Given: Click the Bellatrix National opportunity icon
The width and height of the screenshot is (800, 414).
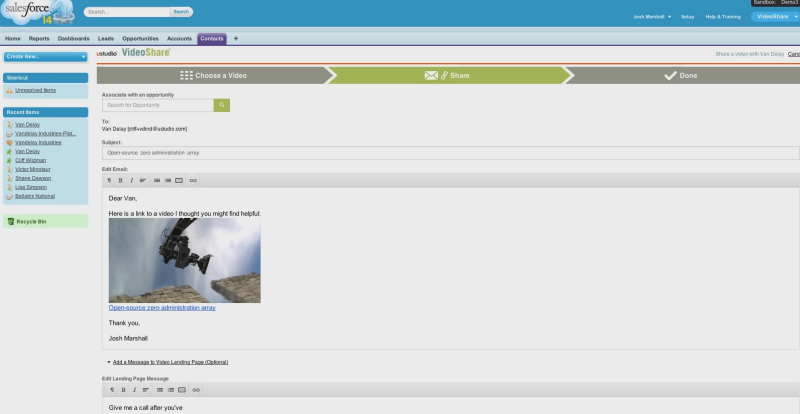Looking at the screenshot, I should pos(9,196).
